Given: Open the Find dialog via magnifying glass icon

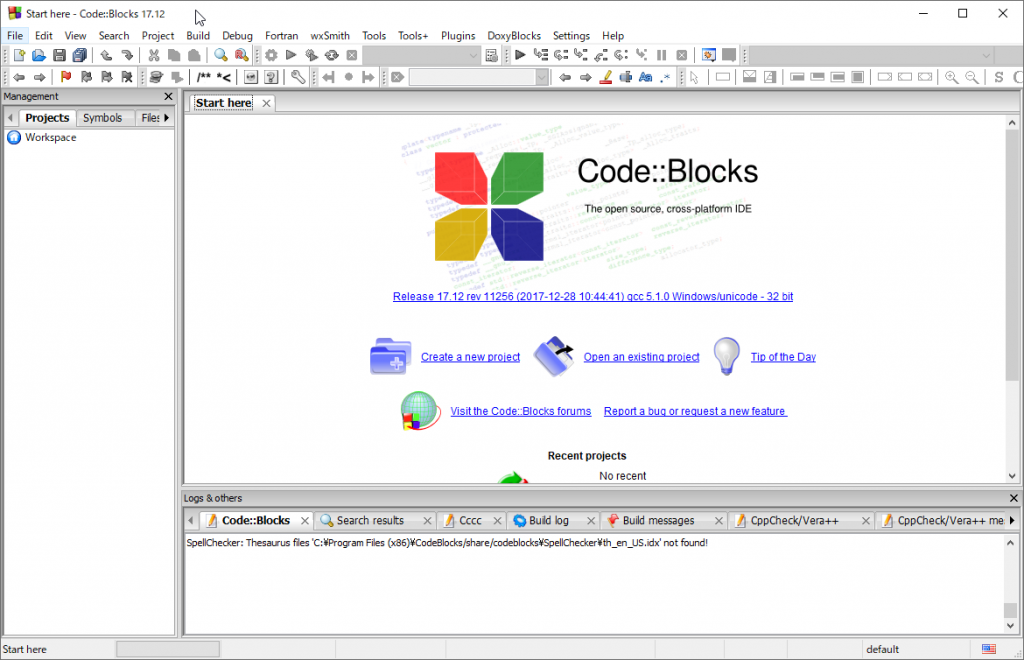Looking at the screenshot, I should 220,56.
